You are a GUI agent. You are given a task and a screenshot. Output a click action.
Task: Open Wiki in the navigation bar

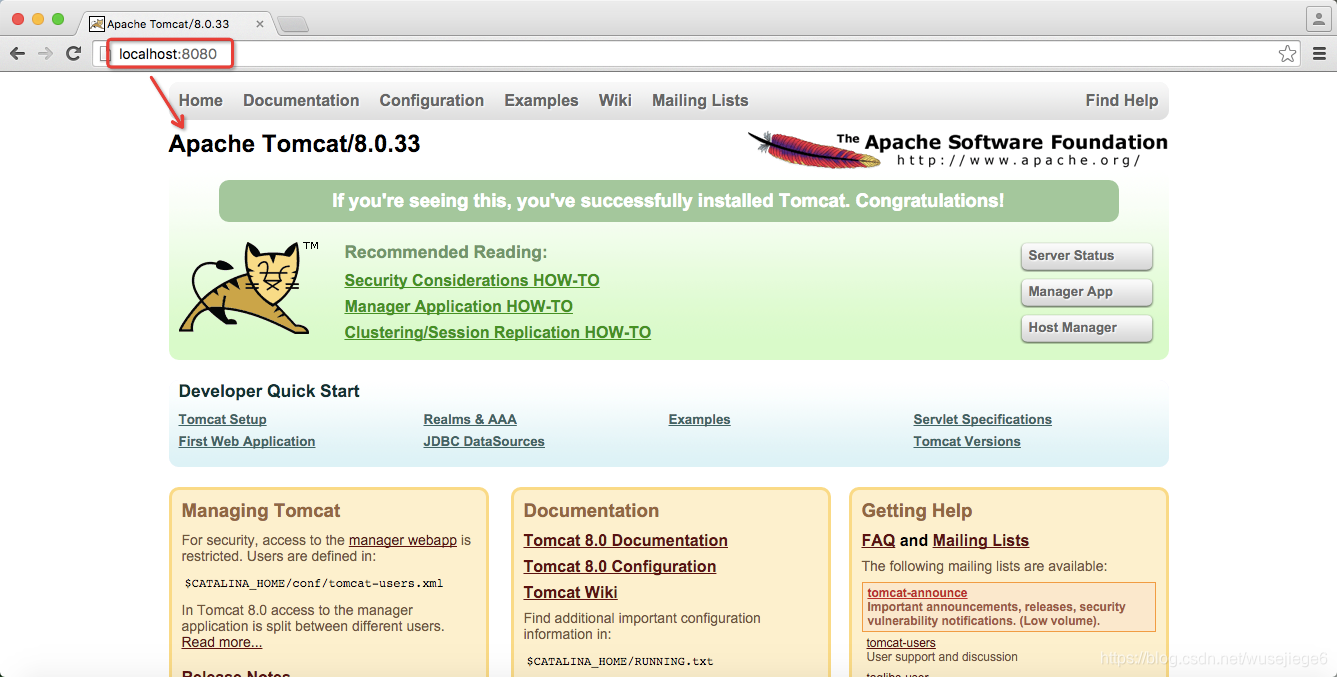615,100
